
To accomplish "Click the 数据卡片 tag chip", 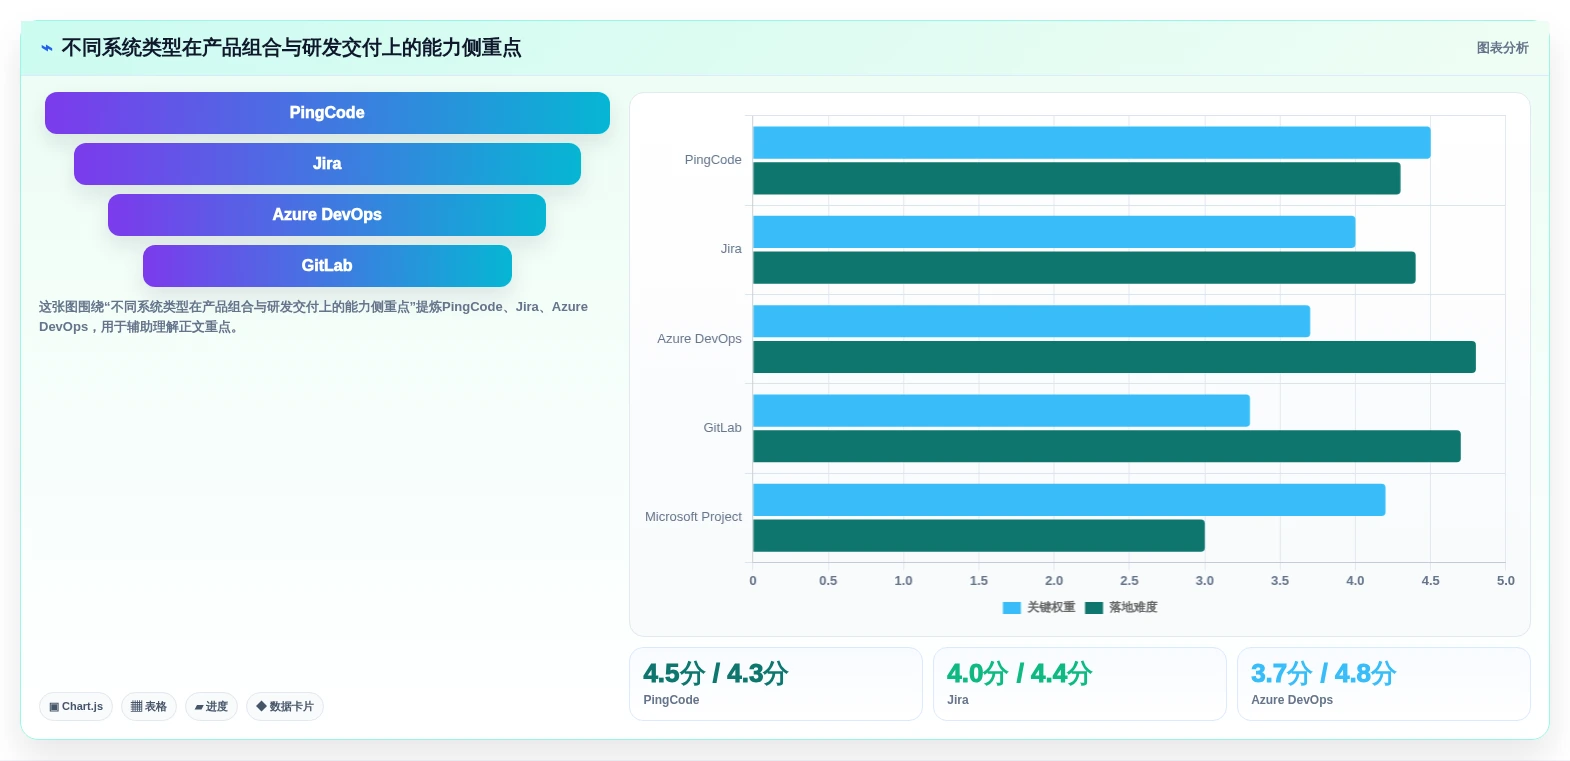I will click(285, 706).
